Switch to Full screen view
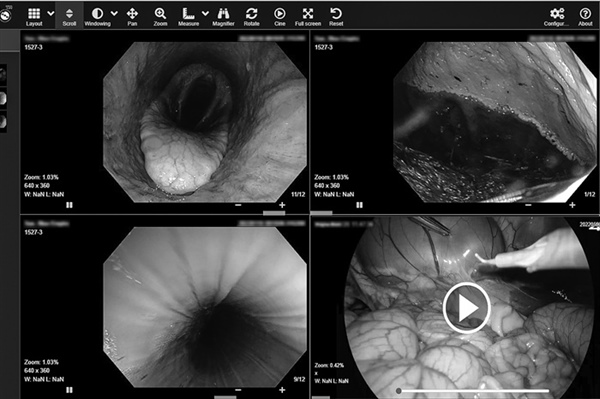 click(308, 17)
